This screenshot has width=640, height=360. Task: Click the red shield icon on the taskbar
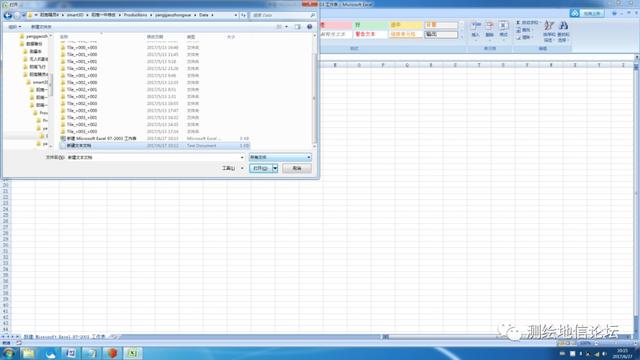click(x=112, y=353)
